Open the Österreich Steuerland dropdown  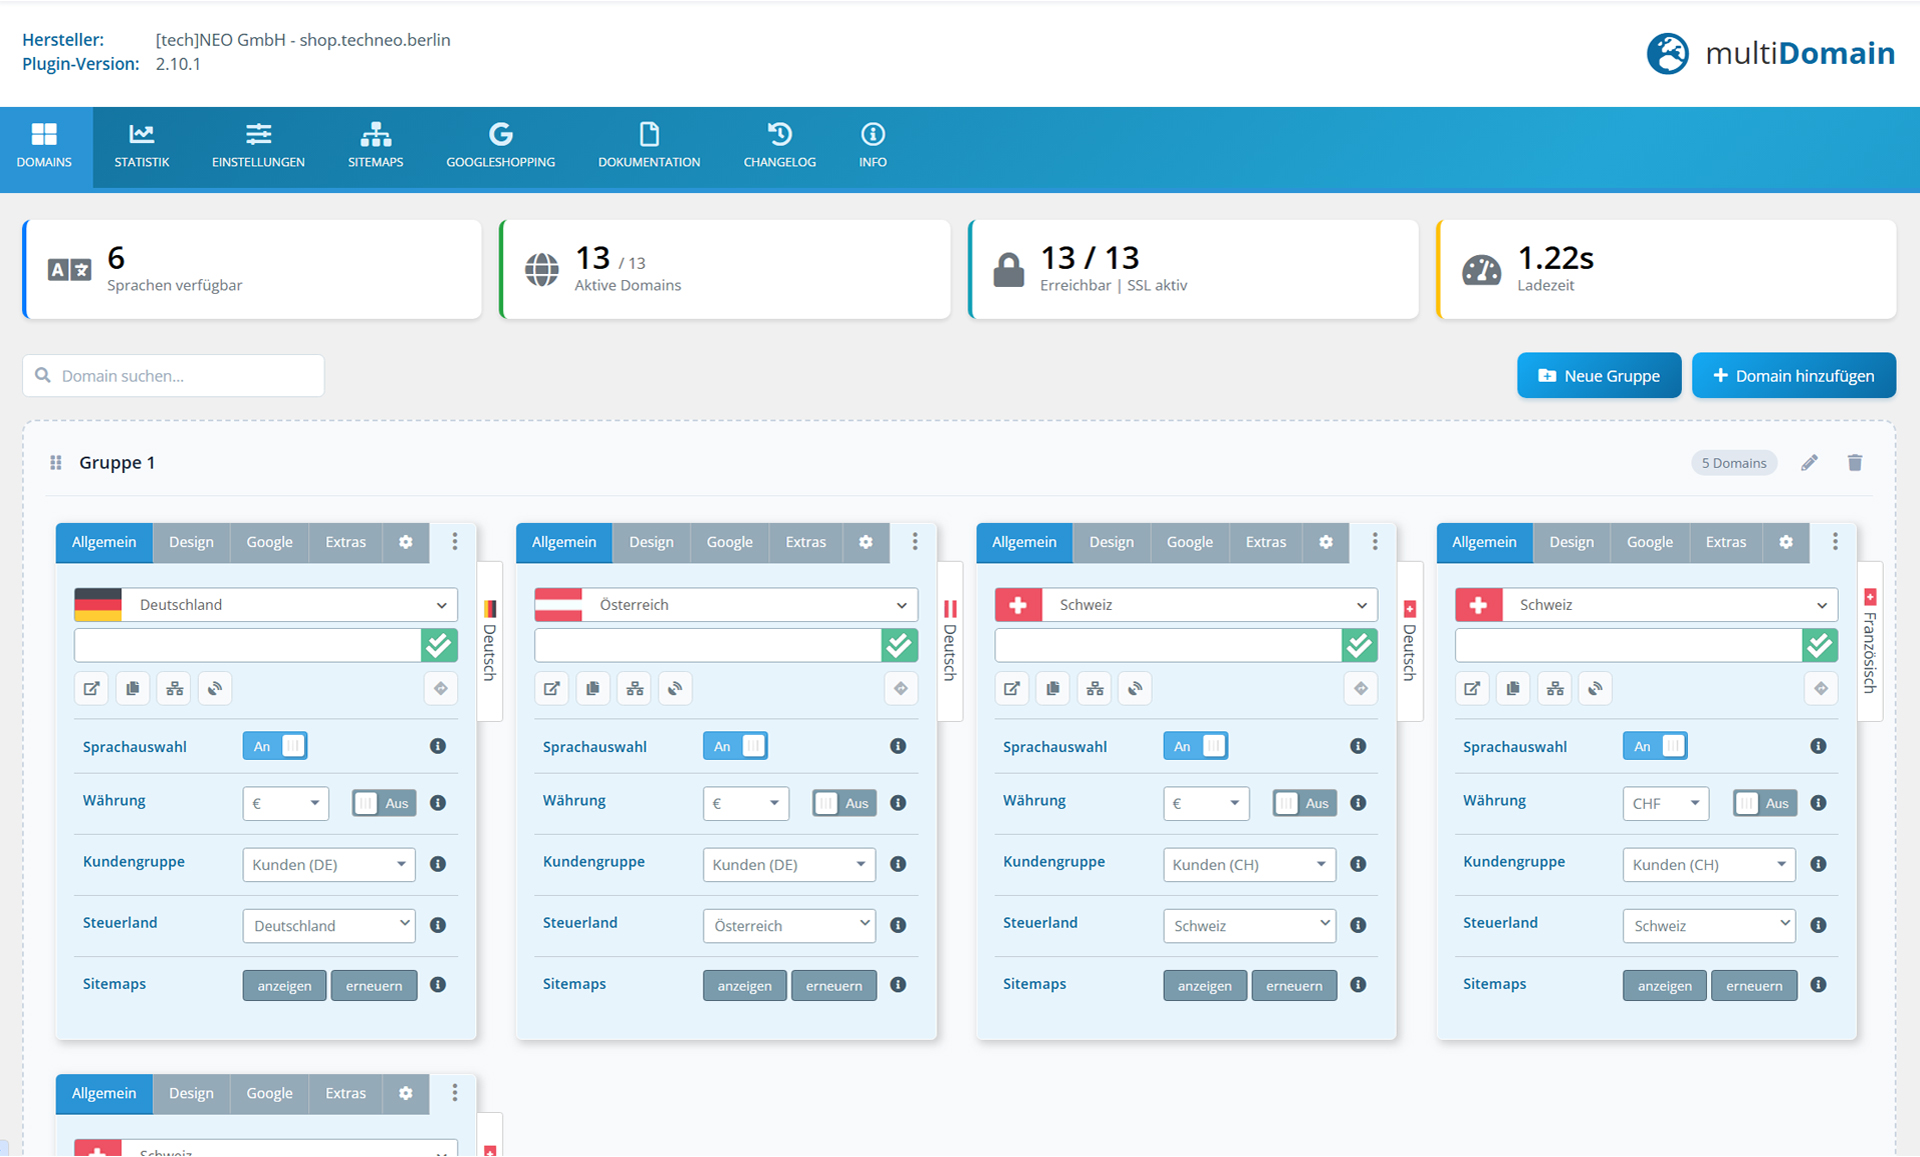[x=789, y=926]
